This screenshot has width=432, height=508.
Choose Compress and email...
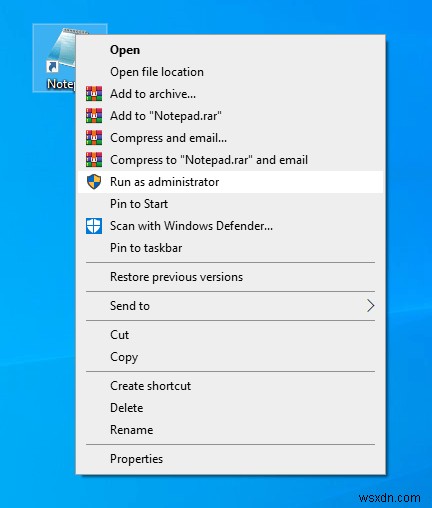point(230,138)
